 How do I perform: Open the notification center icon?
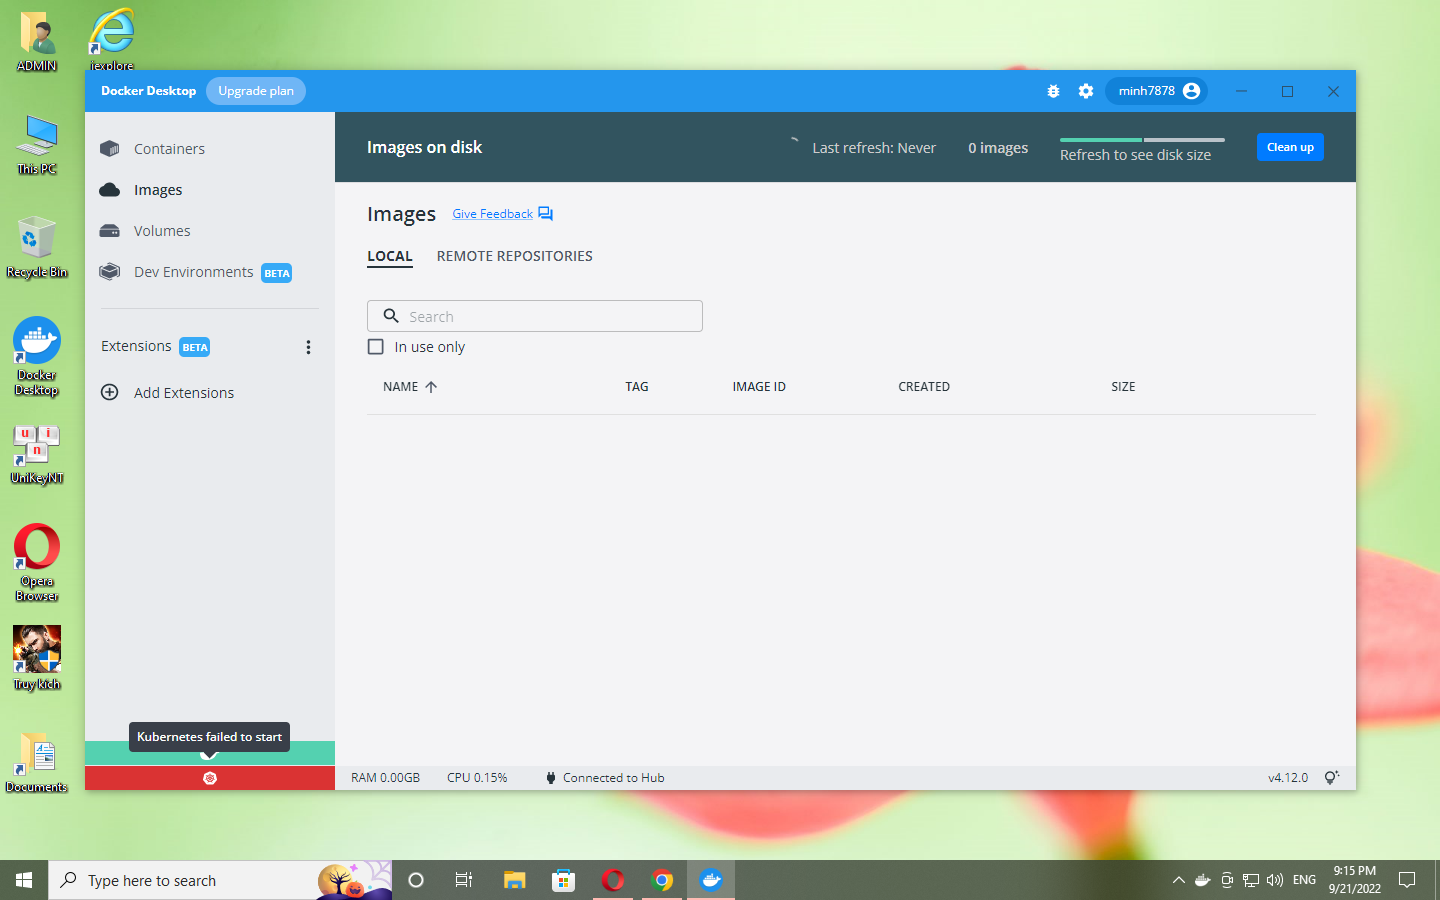click(x=1407, y=880)
